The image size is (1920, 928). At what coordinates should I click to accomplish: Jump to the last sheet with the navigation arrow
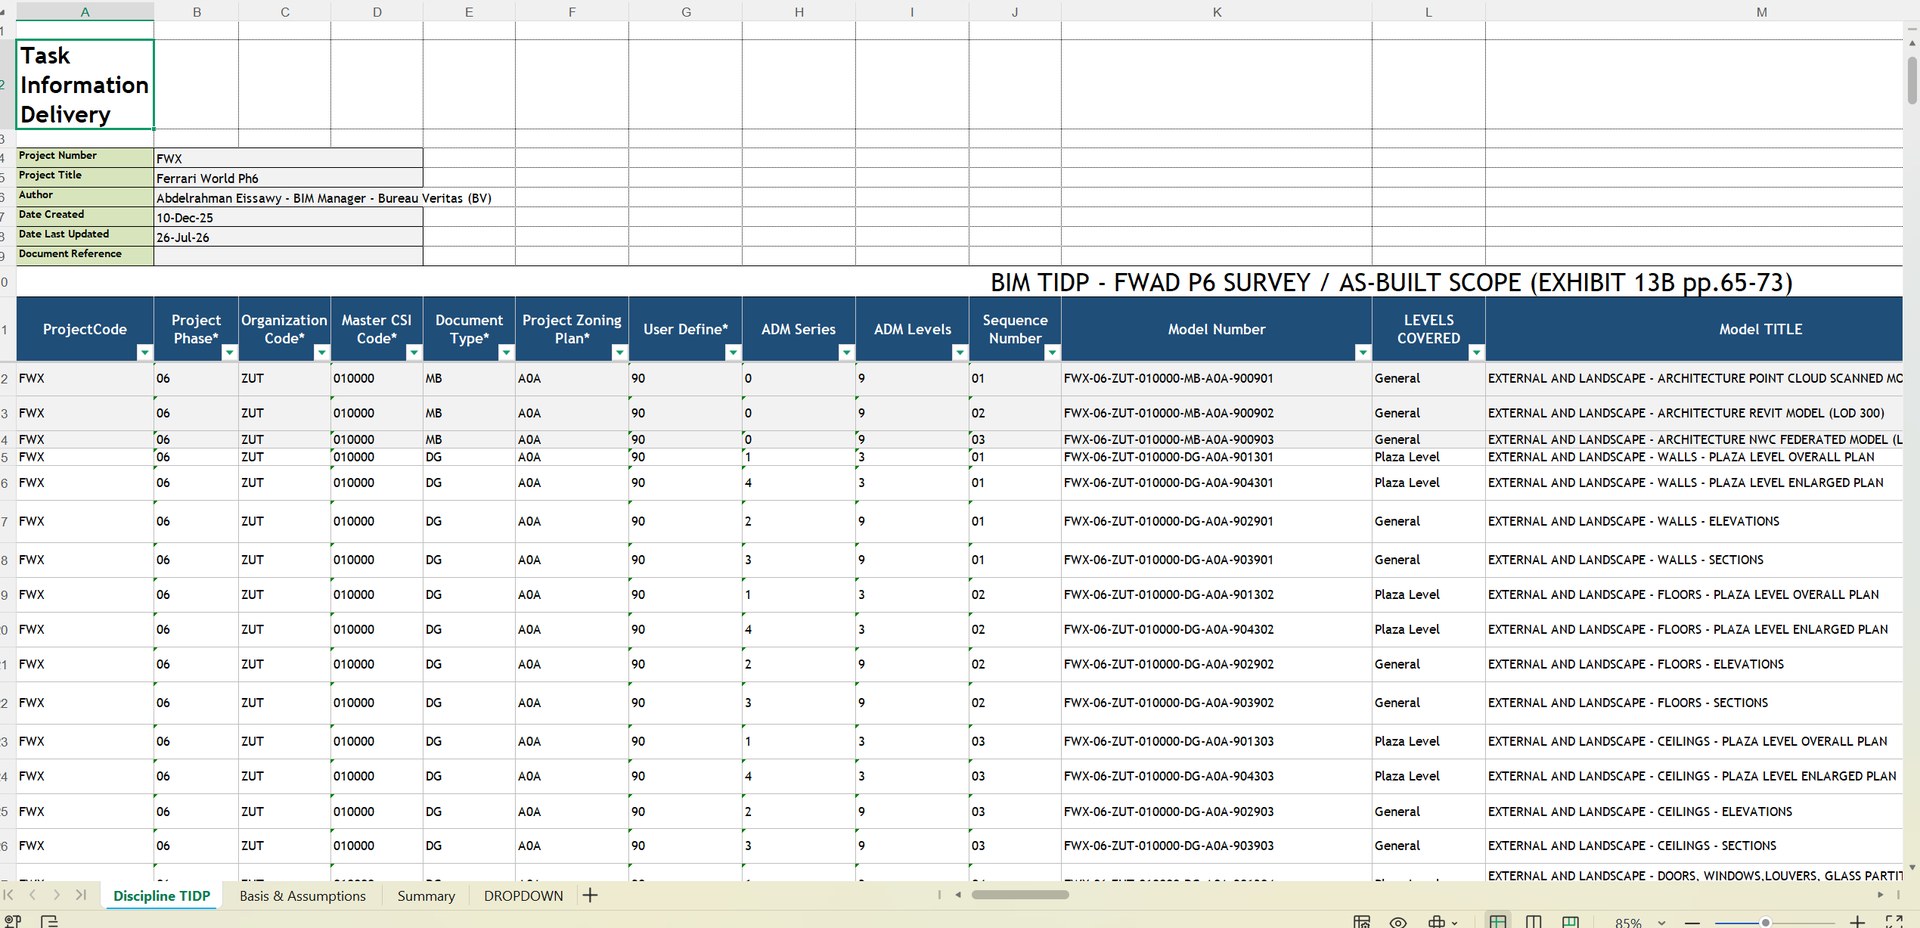(81, 895)
